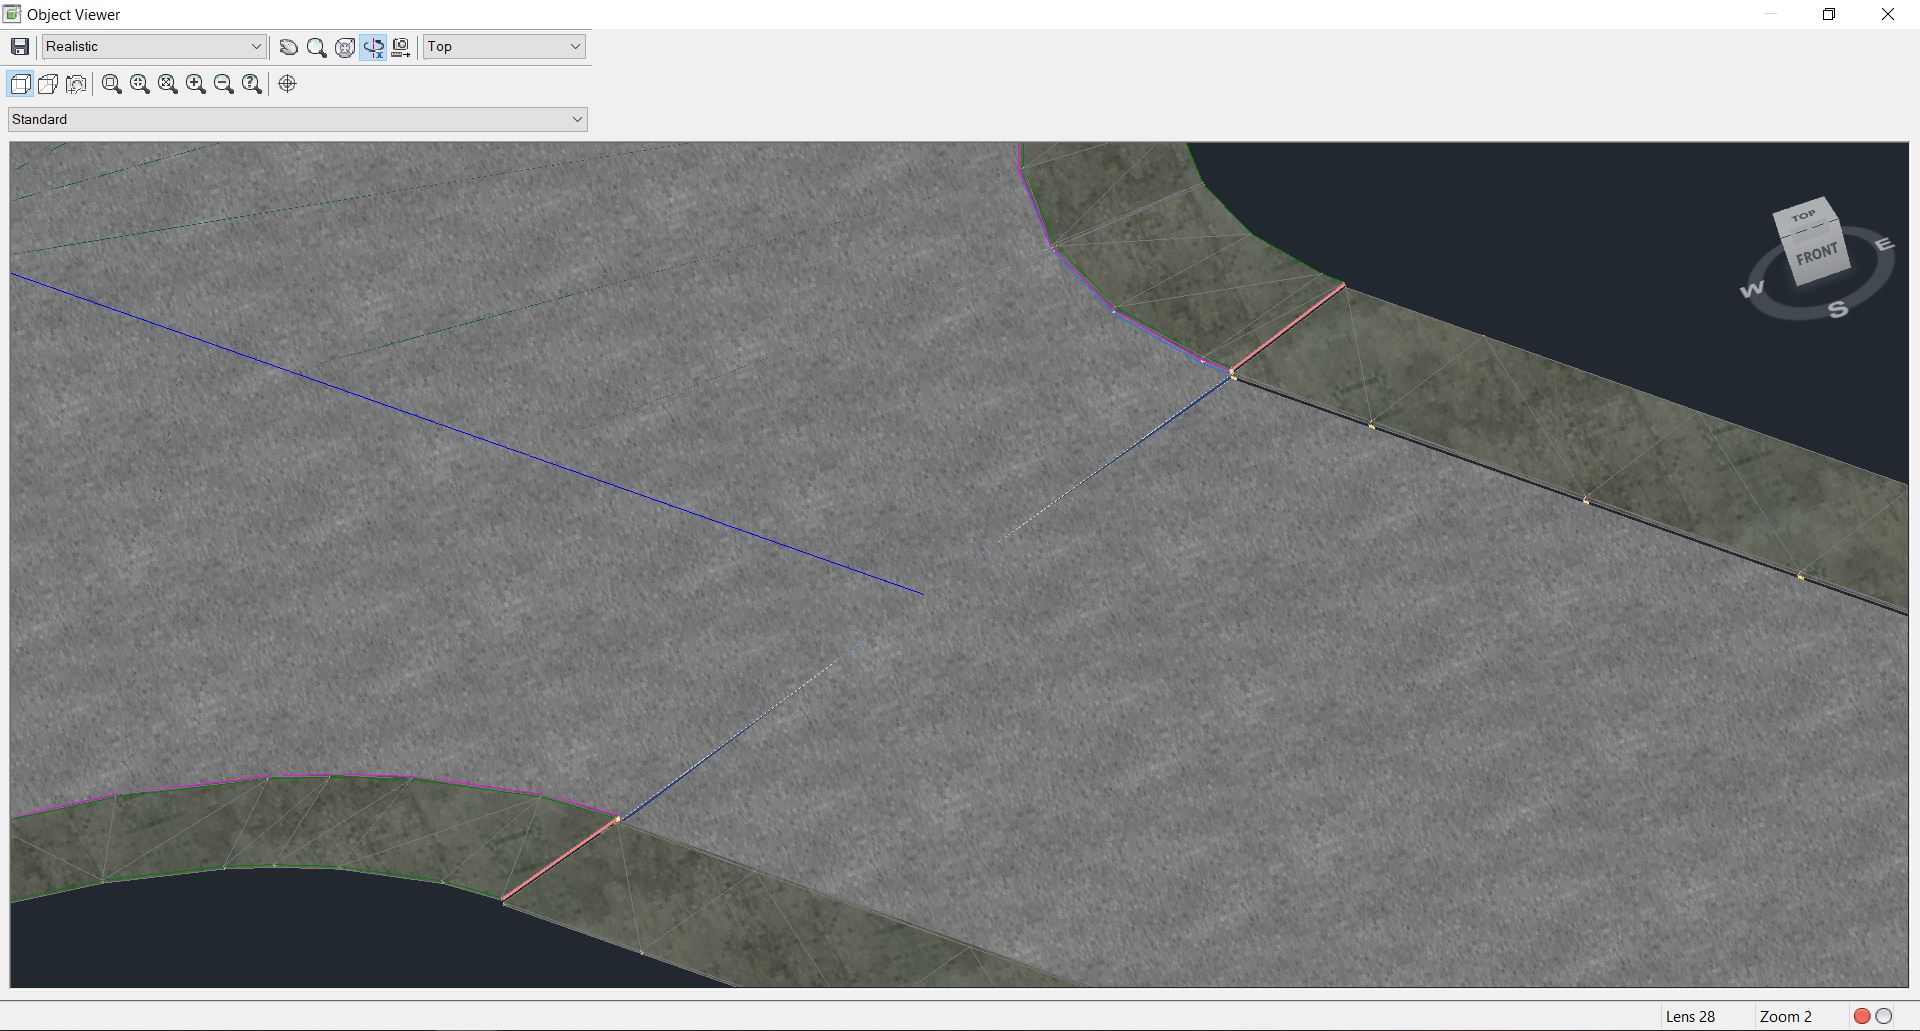Open the camera snapshot tool
The image size is (1920, 1031).
[x=400, y=47]
